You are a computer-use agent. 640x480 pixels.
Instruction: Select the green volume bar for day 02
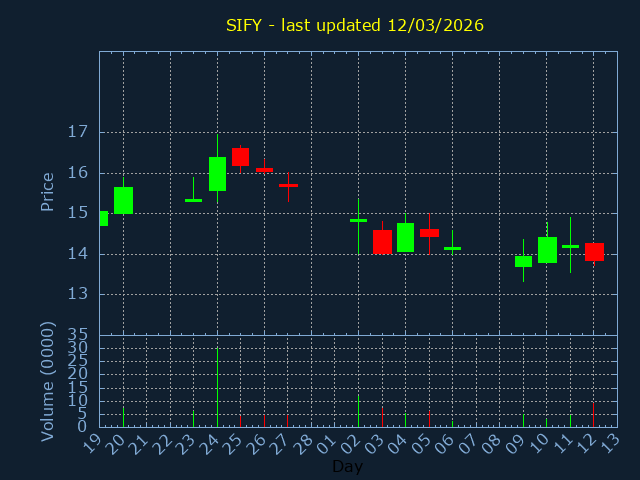tap(358, 410)
